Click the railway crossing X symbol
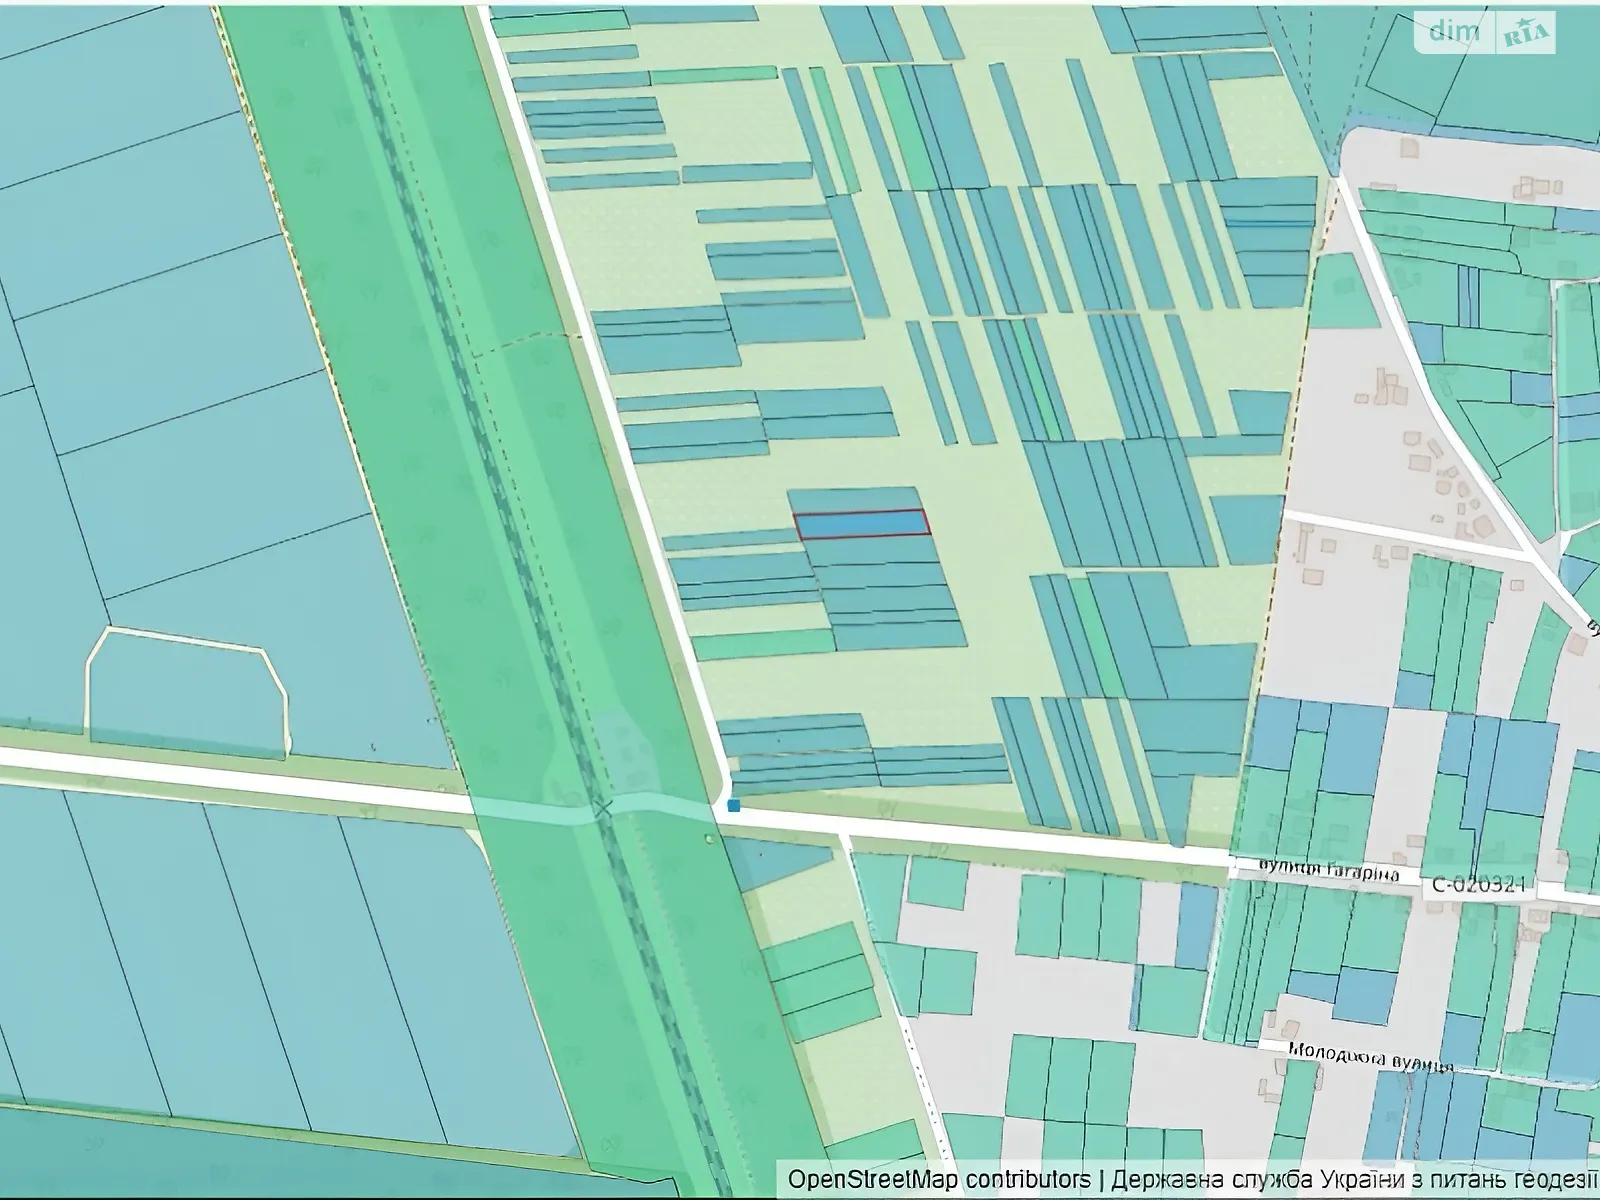The height and width of the screenshot is (1200, 1600). click(602, 809)
